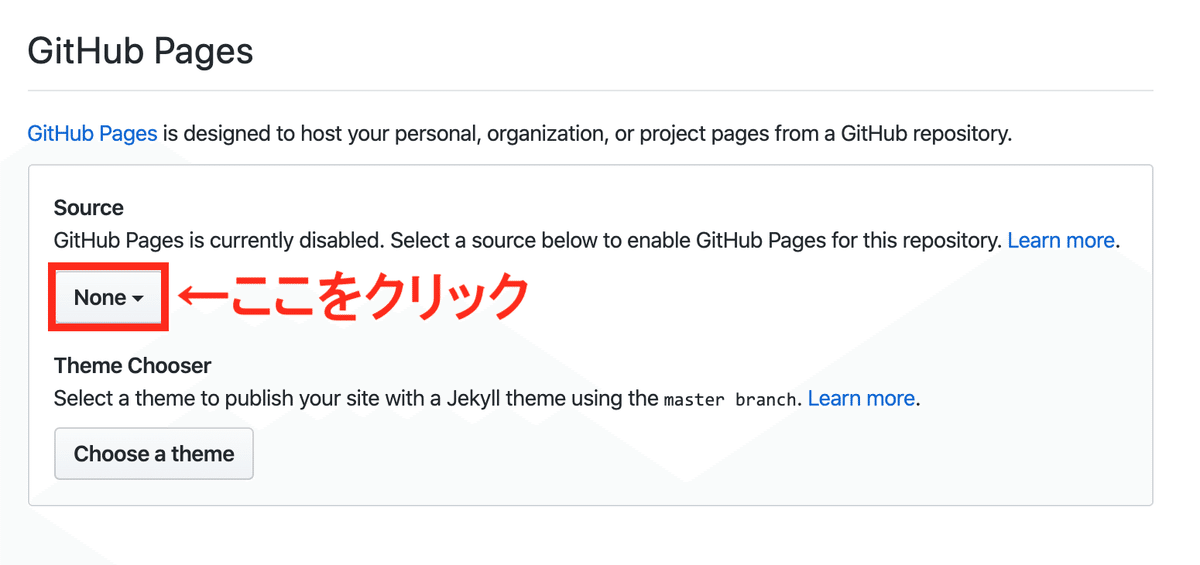Follow Learn more link under Theme Chooser

pyautogui.click(x=861, y=398)
